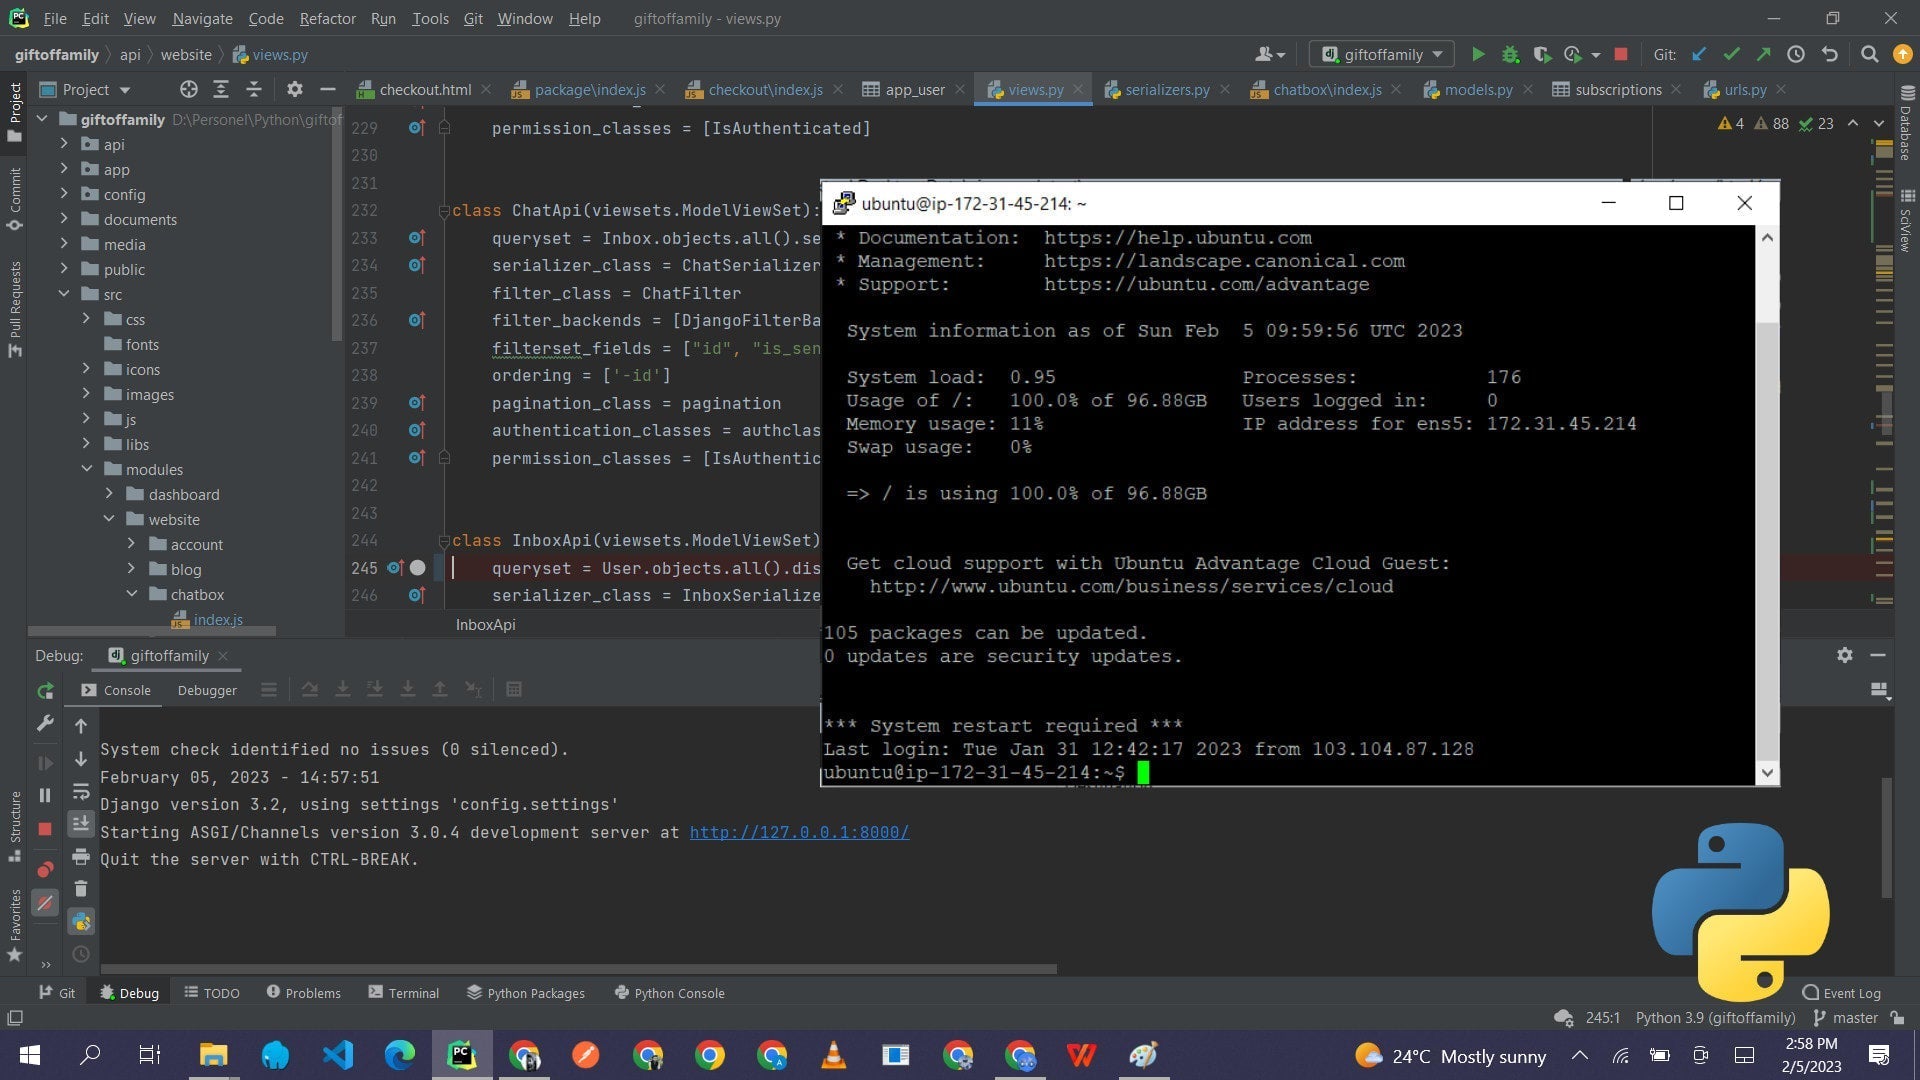Open the Terminal tool window button

point(404,993)
